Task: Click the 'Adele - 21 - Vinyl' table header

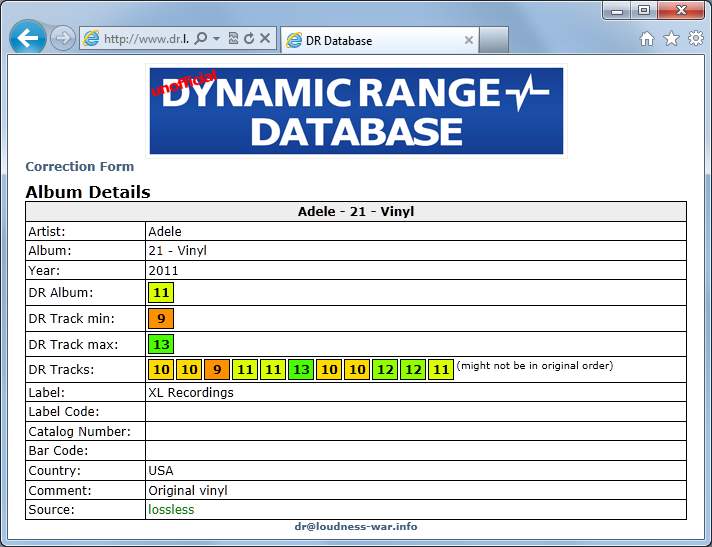Action: 356,212
